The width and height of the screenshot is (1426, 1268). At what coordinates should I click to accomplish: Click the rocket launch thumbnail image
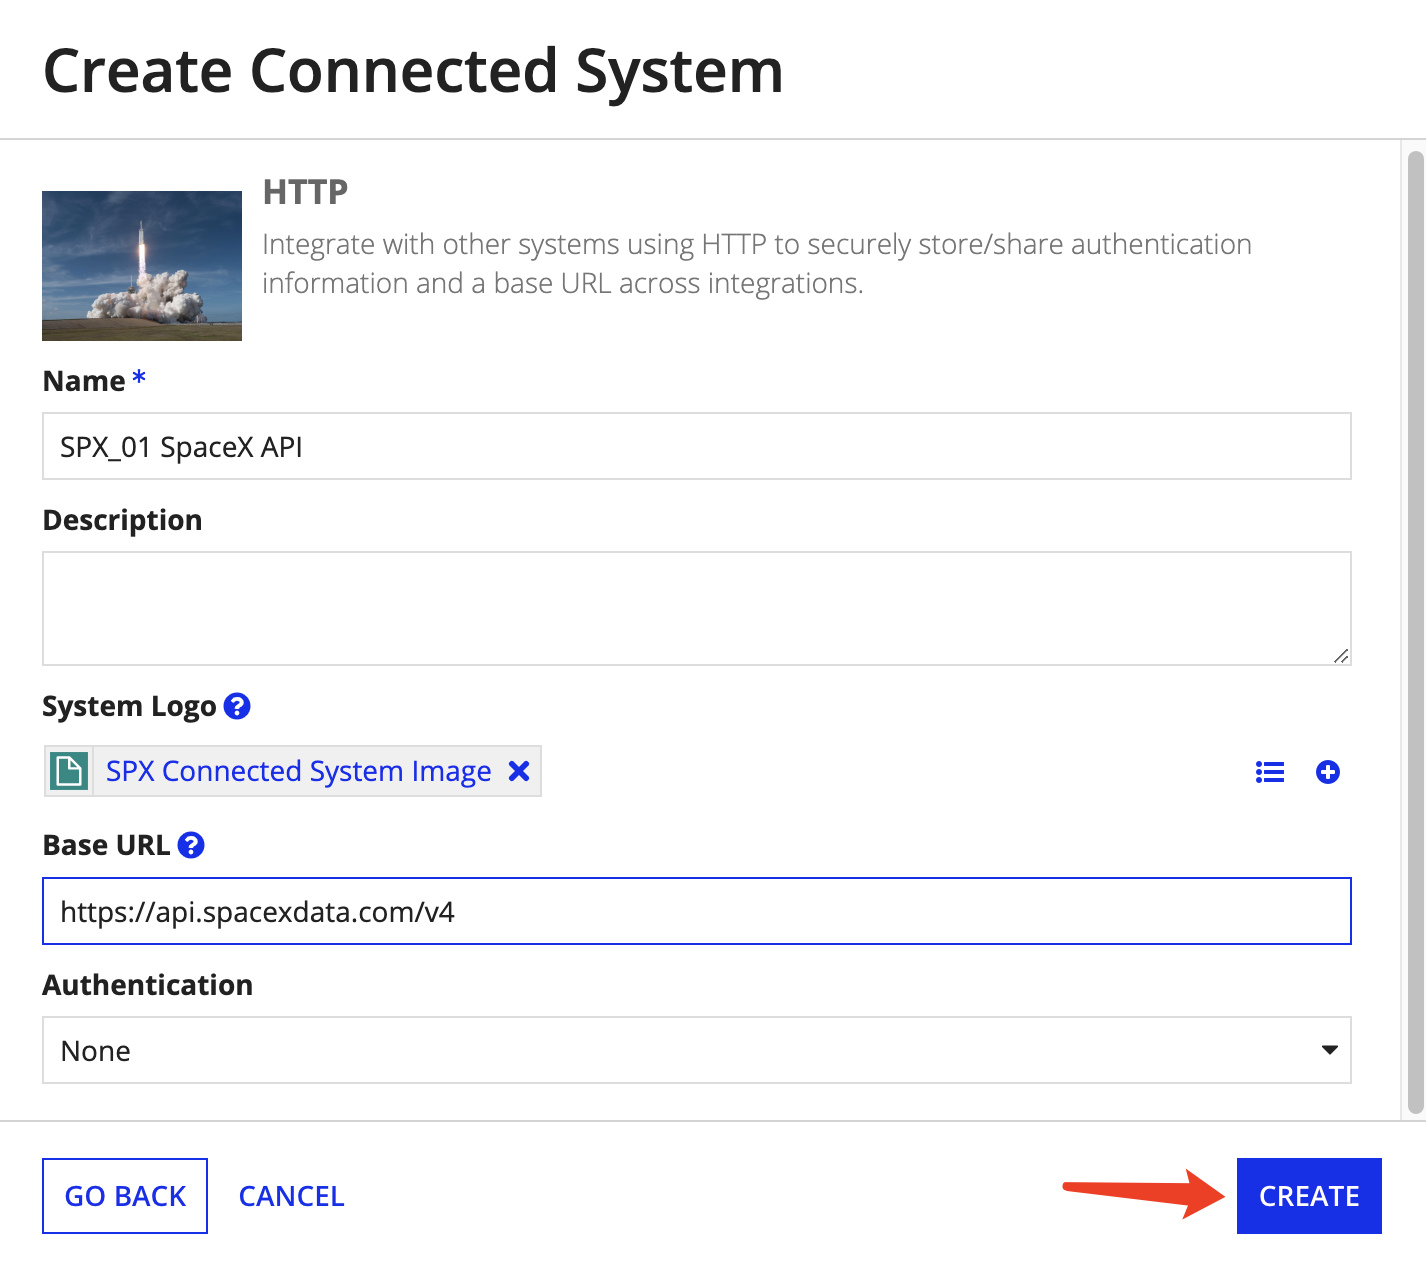point(142,266)
